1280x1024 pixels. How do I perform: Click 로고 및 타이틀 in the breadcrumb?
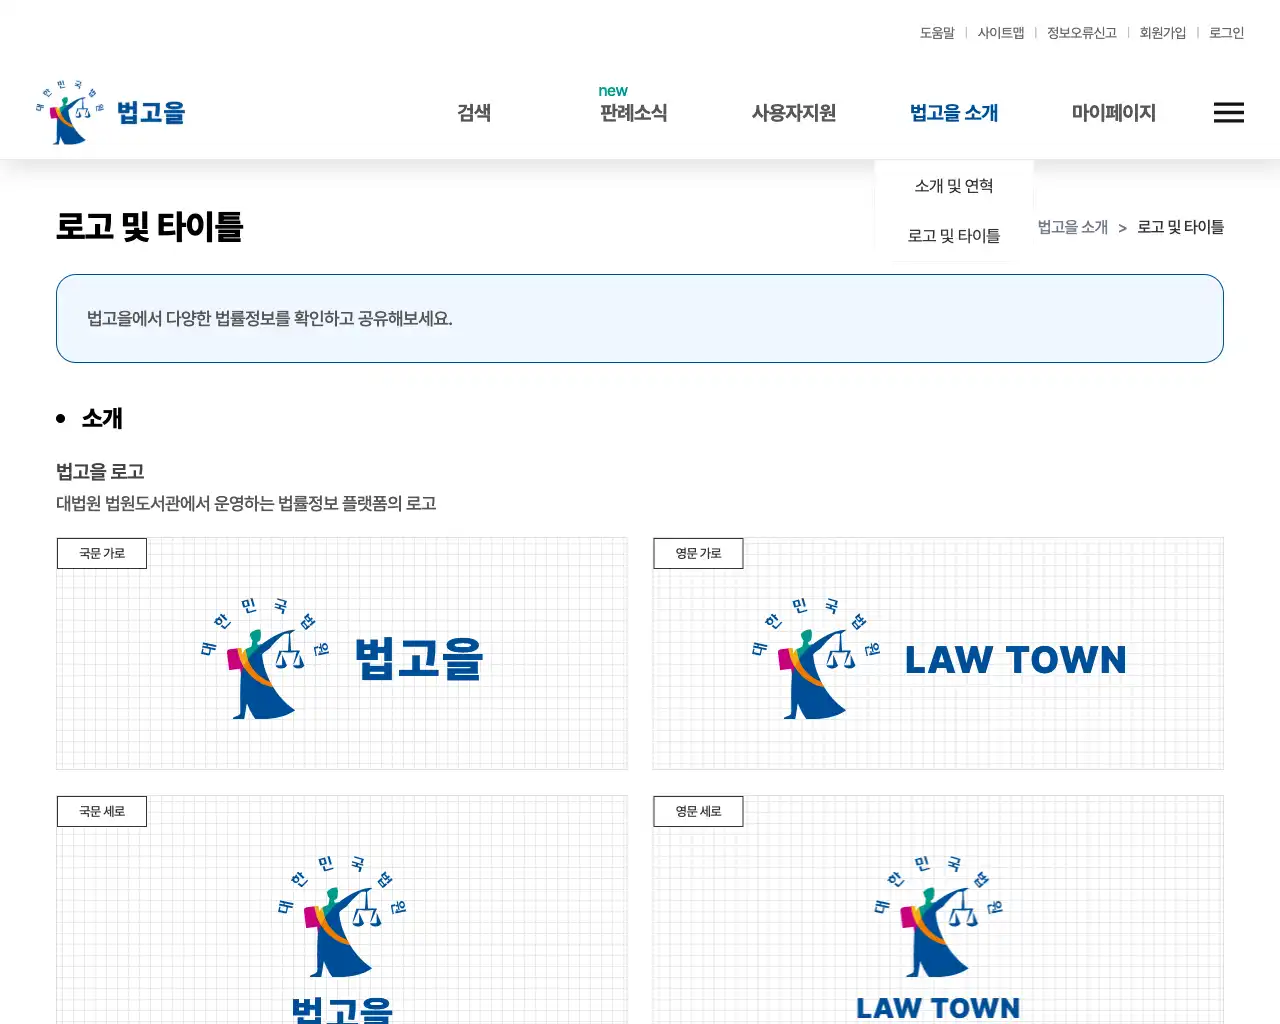point(1181,227)
